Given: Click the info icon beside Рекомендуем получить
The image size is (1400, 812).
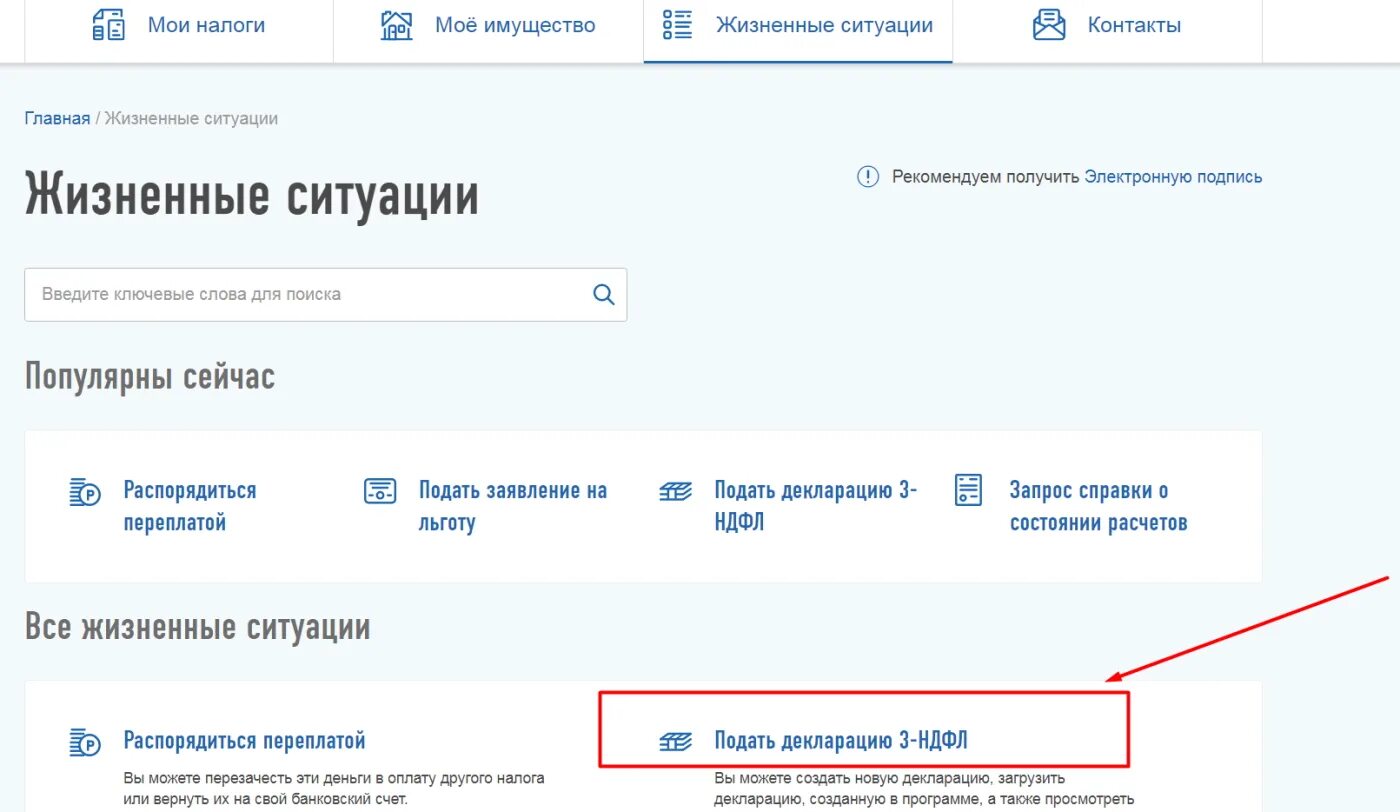Looking at the screenshot, I should tap(868, 177).
